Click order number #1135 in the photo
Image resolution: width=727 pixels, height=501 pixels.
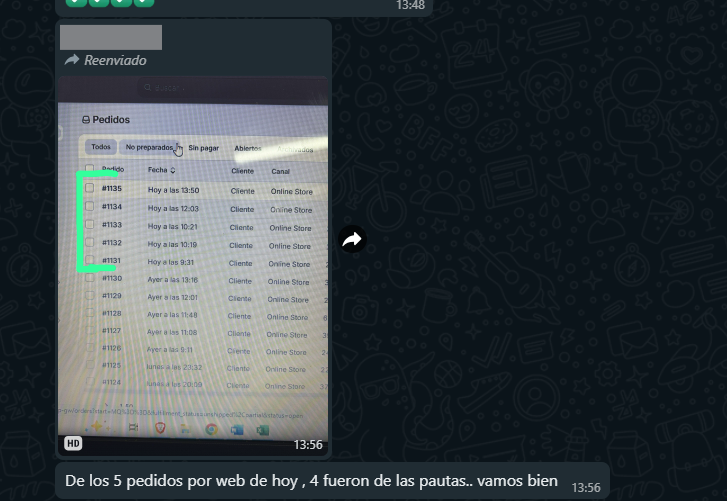112,188
